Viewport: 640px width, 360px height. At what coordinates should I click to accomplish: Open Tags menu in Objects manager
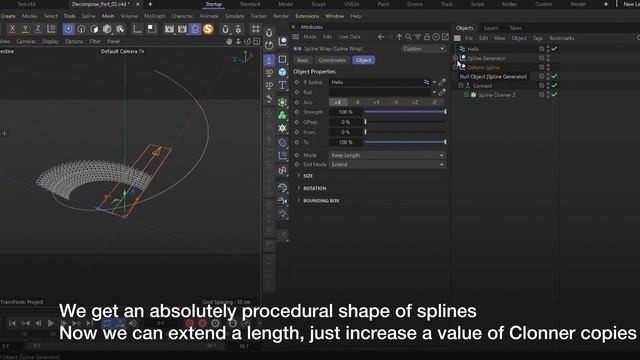538,38
